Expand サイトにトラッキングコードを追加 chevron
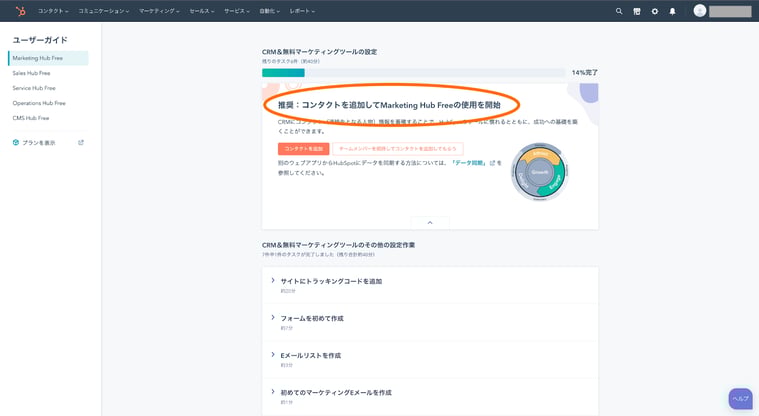The image size is (759, 416). pos(273,280)
